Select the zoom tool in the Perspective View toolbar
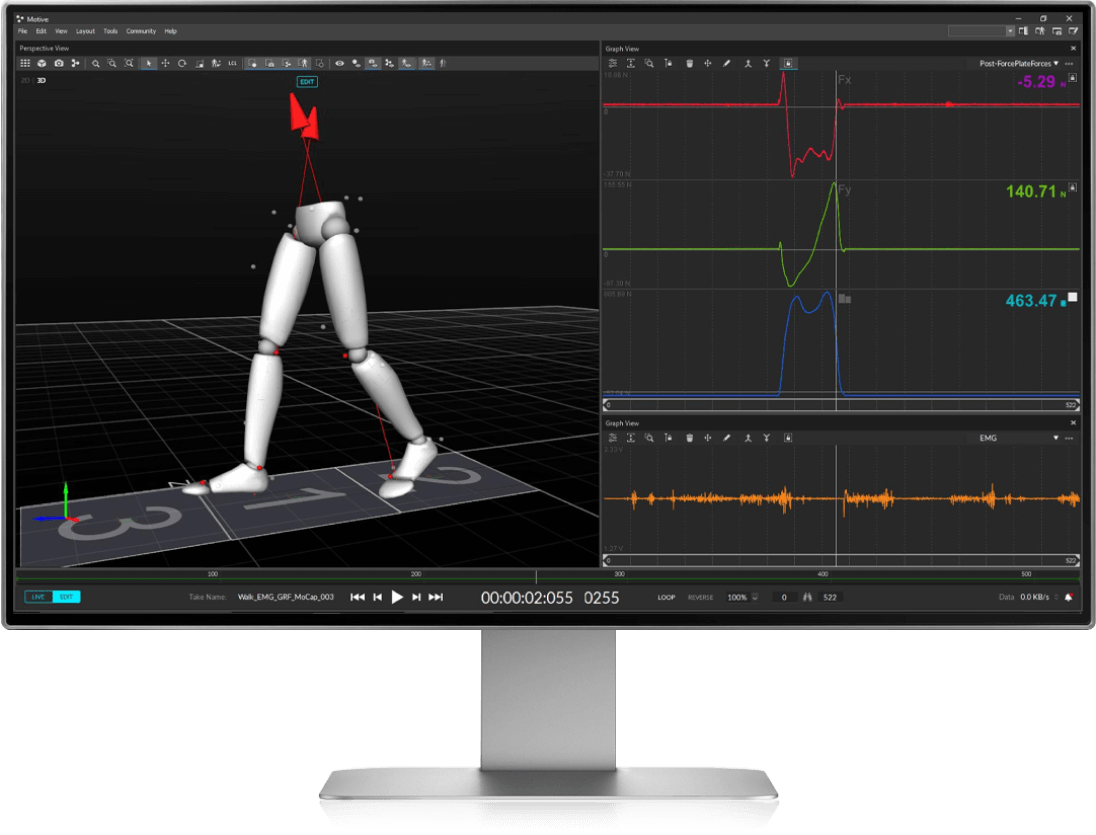The image size is (1096, 835). point(95,63)
